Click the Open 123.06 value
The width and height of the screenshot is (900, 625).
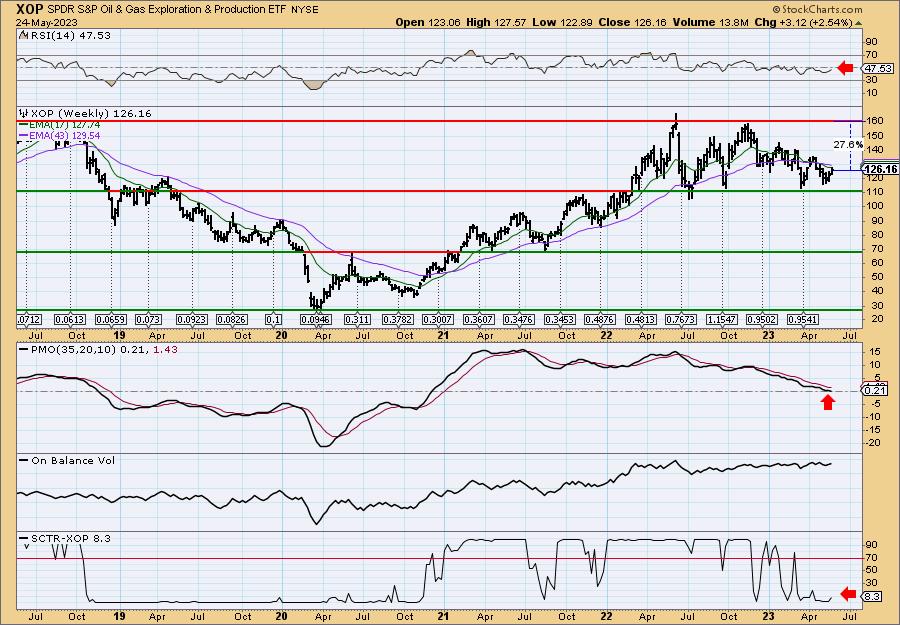pos(428,22)
